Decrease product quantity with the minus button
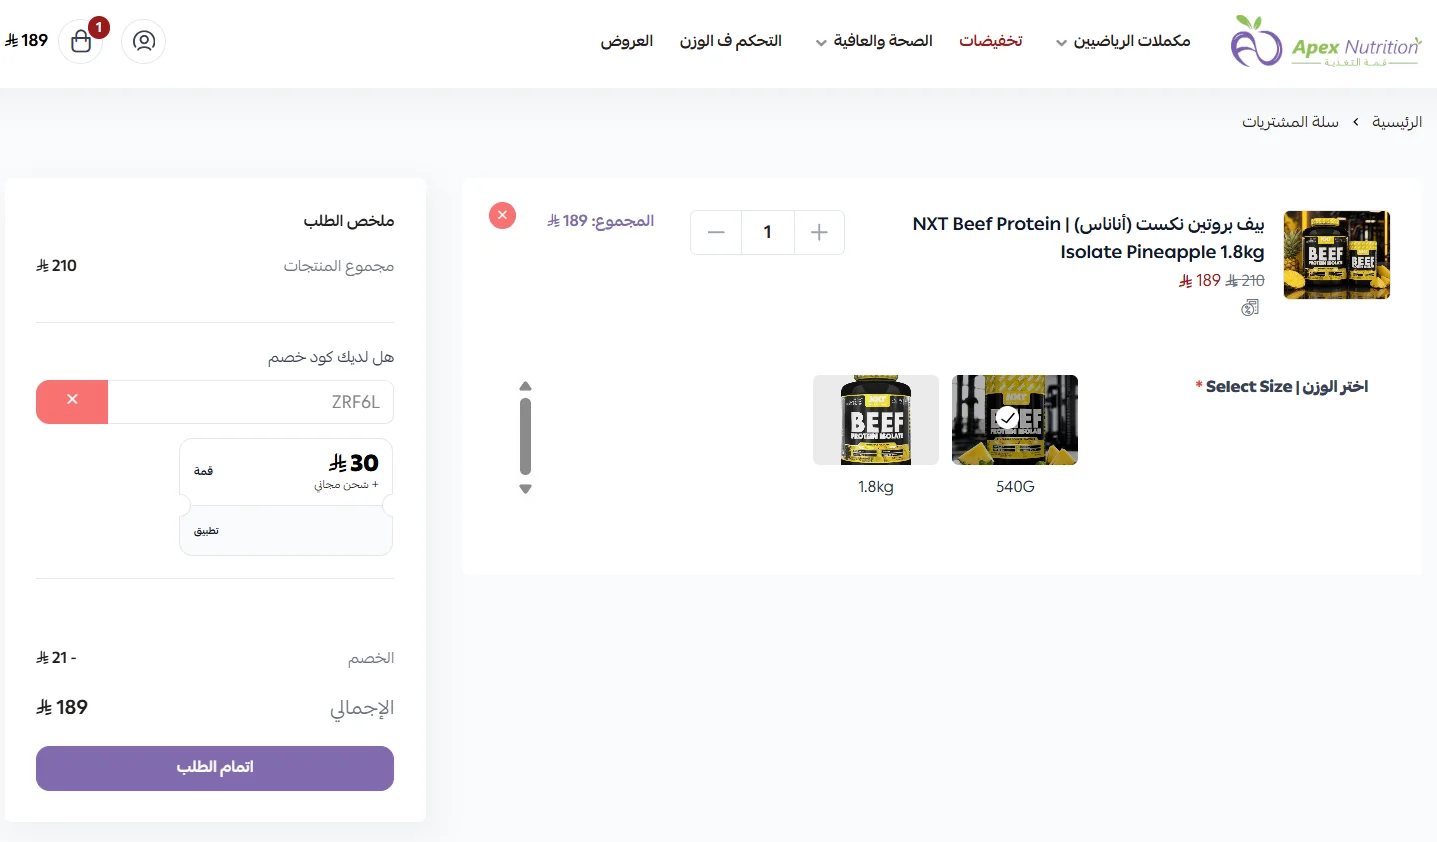 tap(716, 232)
